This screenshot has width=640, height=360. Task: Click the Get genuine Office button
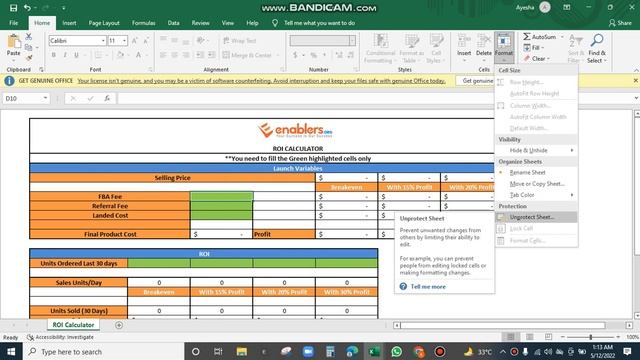point(475,81)
